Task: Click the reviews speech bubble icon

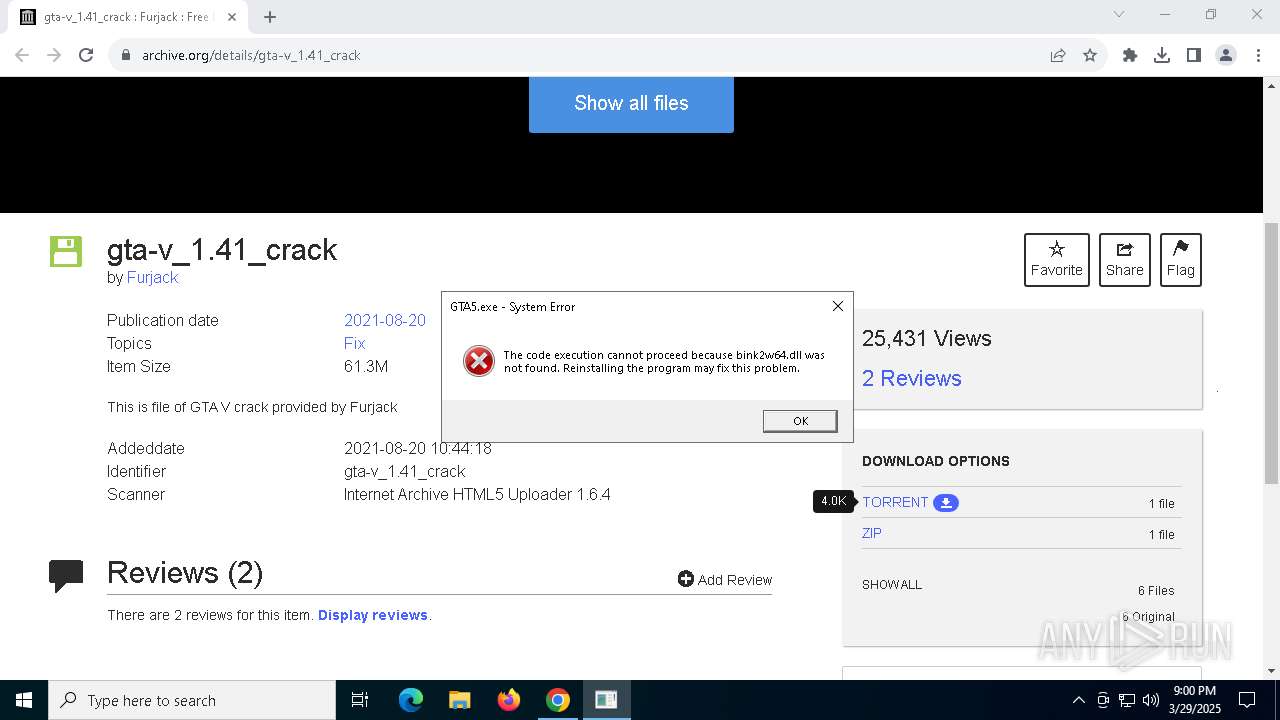Action: click(x=66, y=575)
